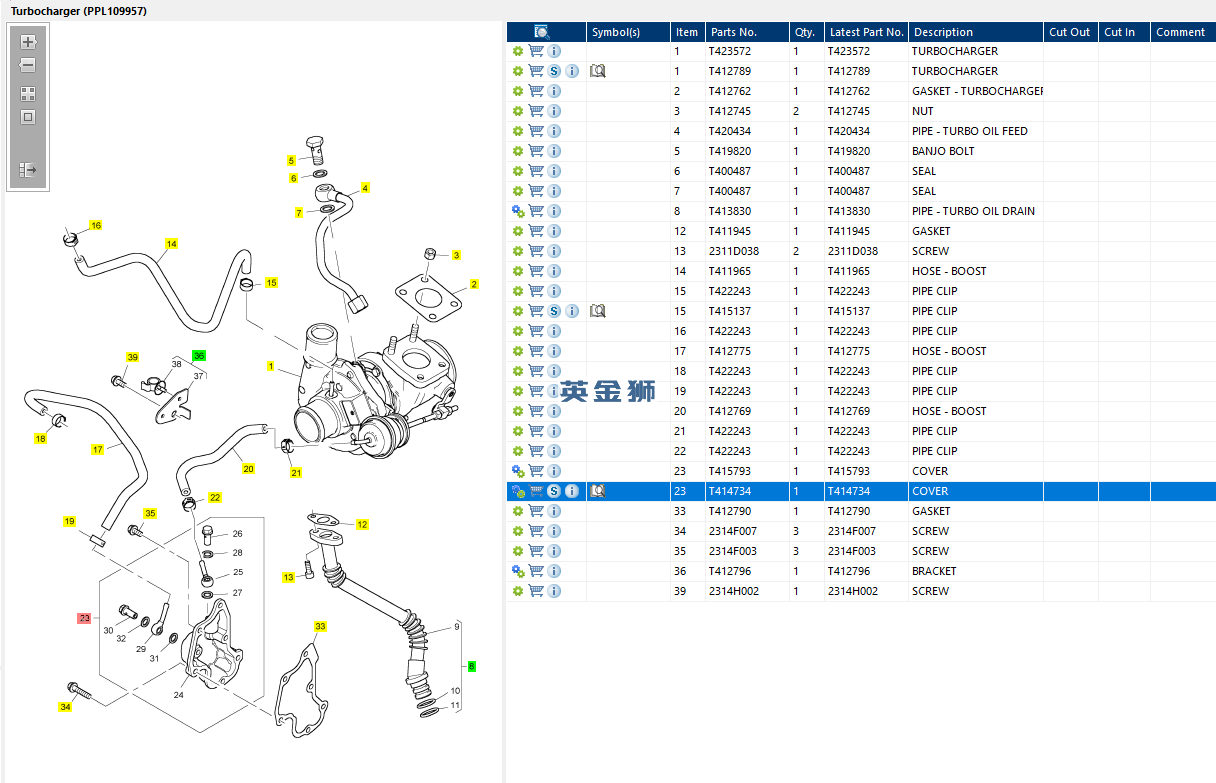Open symbol book icon in selected T414734 row
Screen dimensions: 1216x783
[x=598, y=491]
